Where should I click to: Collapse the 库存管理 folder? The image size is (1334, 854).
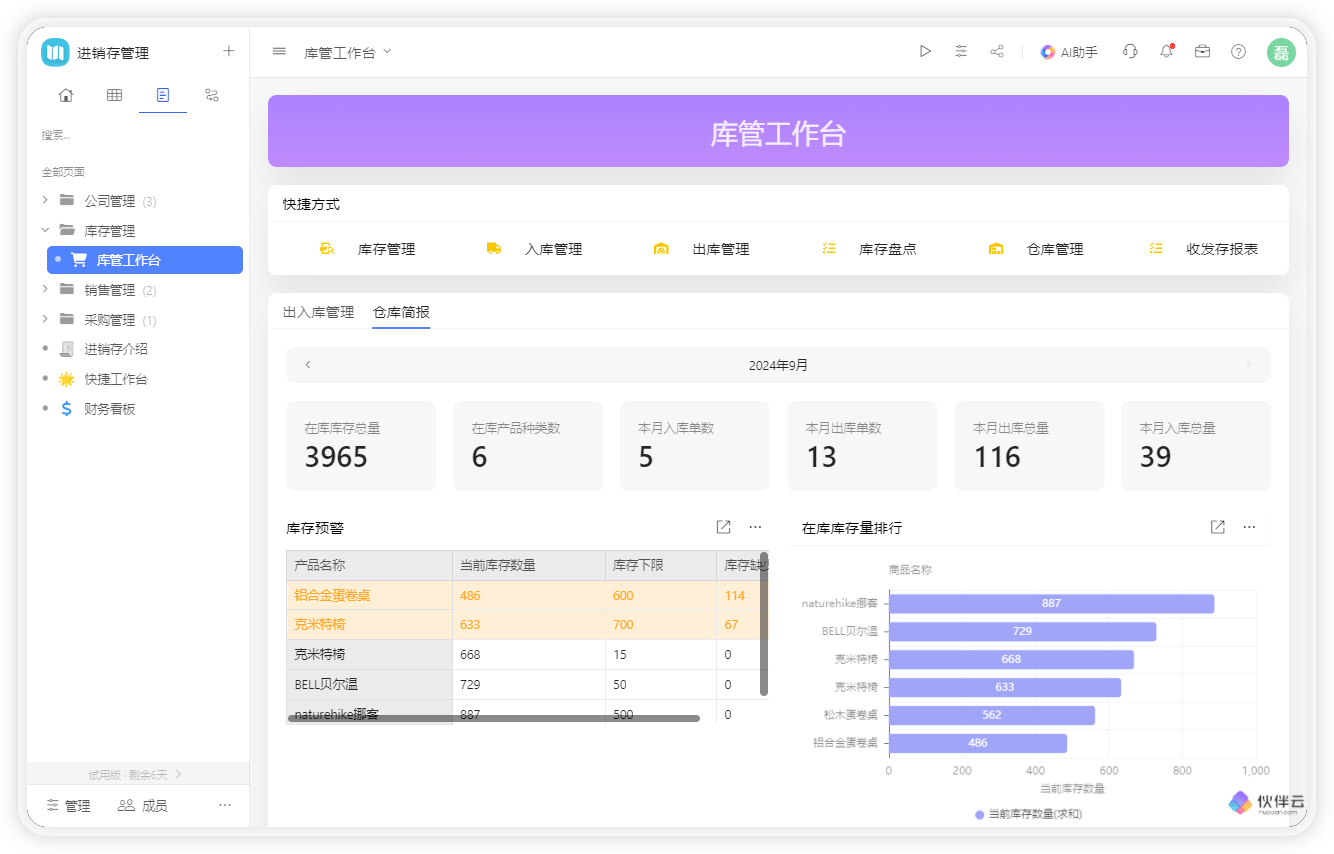(45, 230)
